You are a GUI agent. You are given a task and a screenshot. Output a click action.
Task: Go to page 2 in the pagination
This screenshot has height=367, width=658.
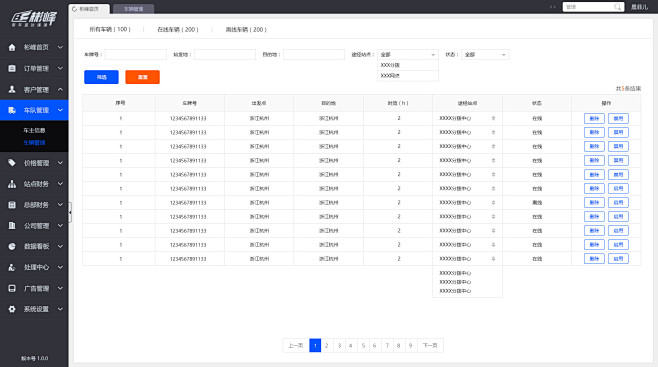point(326,346)
